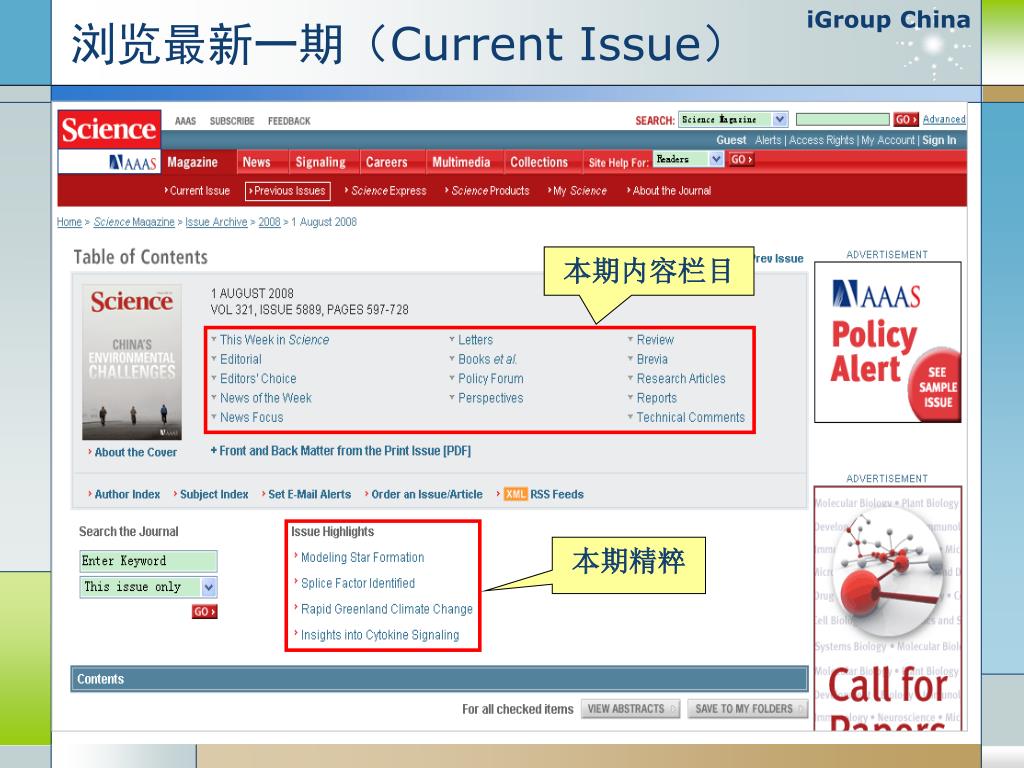Viewport: 1024px width, 768px height.
Task: Open the This issue only dropdown
Action: click(148, 587)
